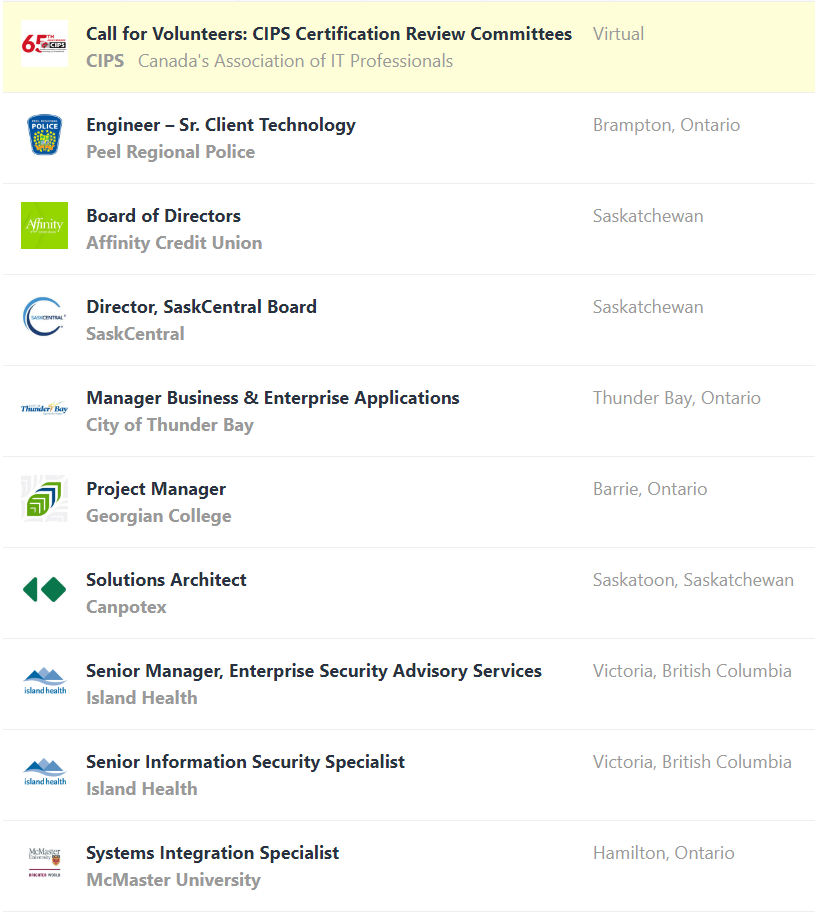Viewport: 815px width, 920px height.
Task: Click the Thunder Bay, Ontario location
Action: pos(677,398)
